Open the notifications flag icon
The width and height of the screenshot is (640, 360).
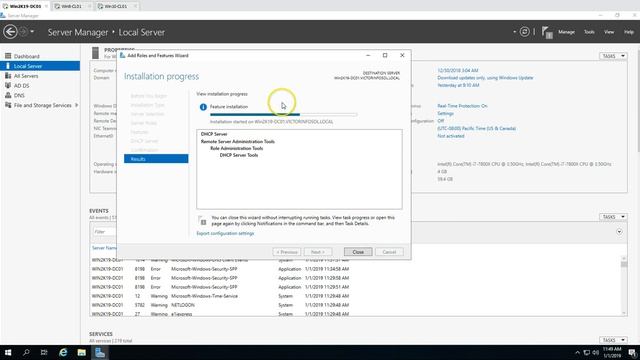pyautogui.click(x=547, y=32)
